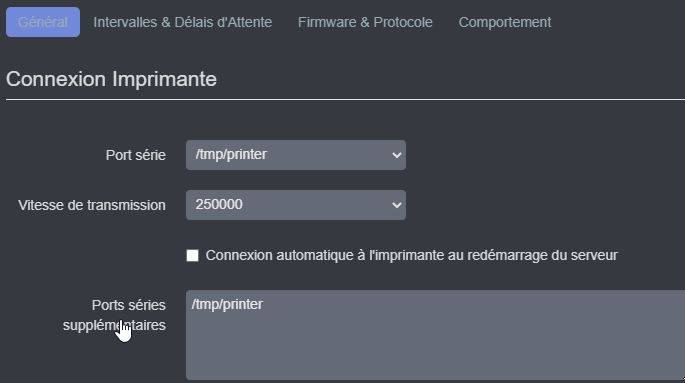Click the "Connexion Imprimante" section heading
This screenshot has width=685, height=383.
tap(111, 79)
